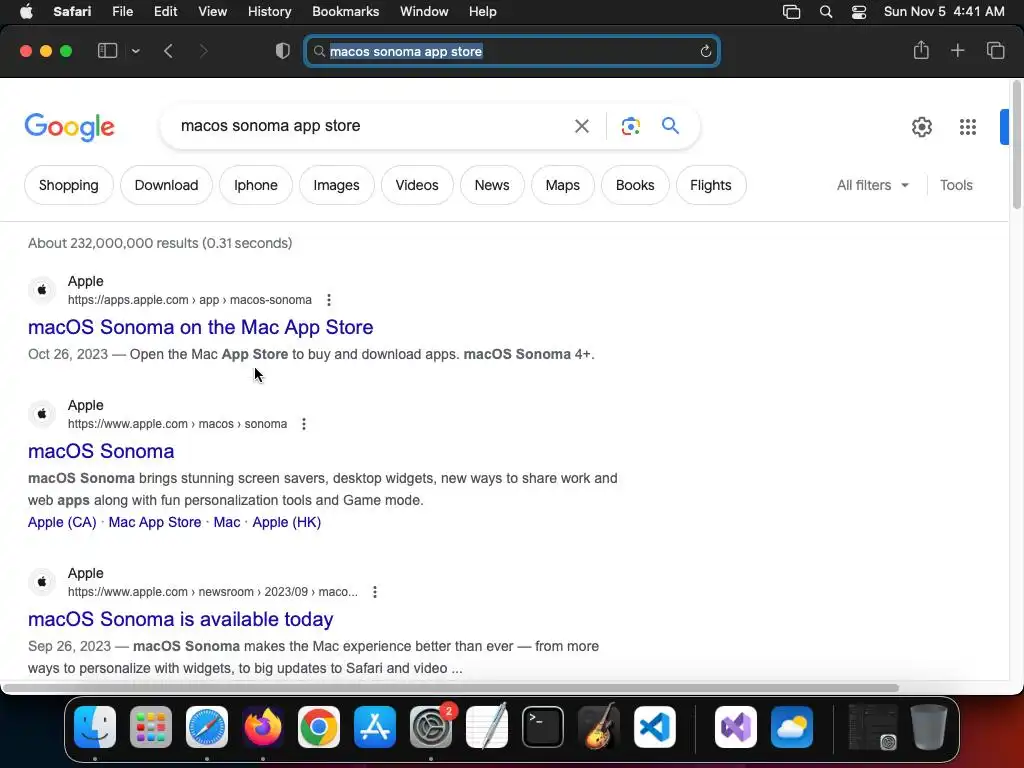Clear the Google search query
This screenshot has height=768, width=1024.
tap(581, 126)
